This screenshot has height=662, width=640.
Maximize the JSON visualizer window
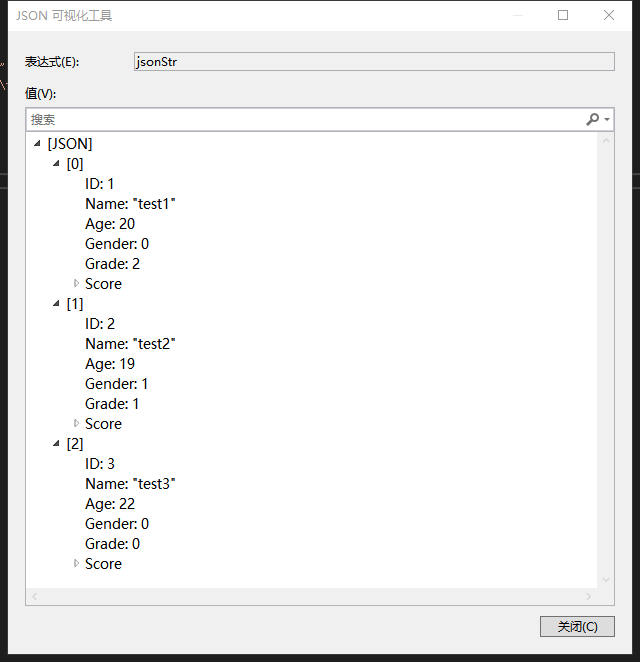tap(563, 16)
